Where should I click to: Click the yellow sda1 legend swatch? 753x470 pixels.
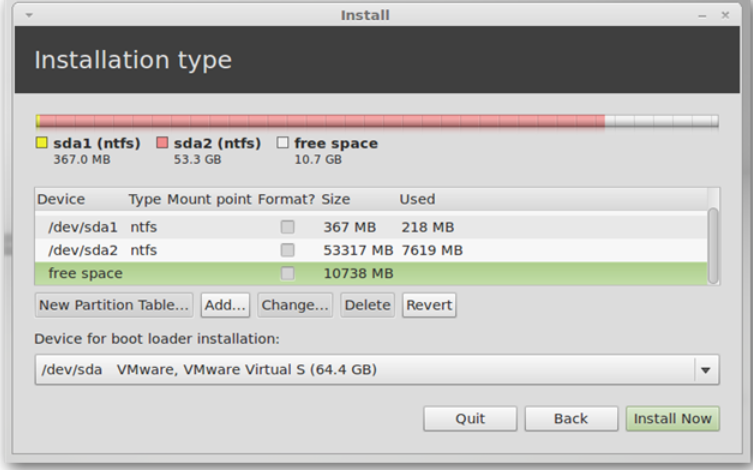click(x=42, y=143)
